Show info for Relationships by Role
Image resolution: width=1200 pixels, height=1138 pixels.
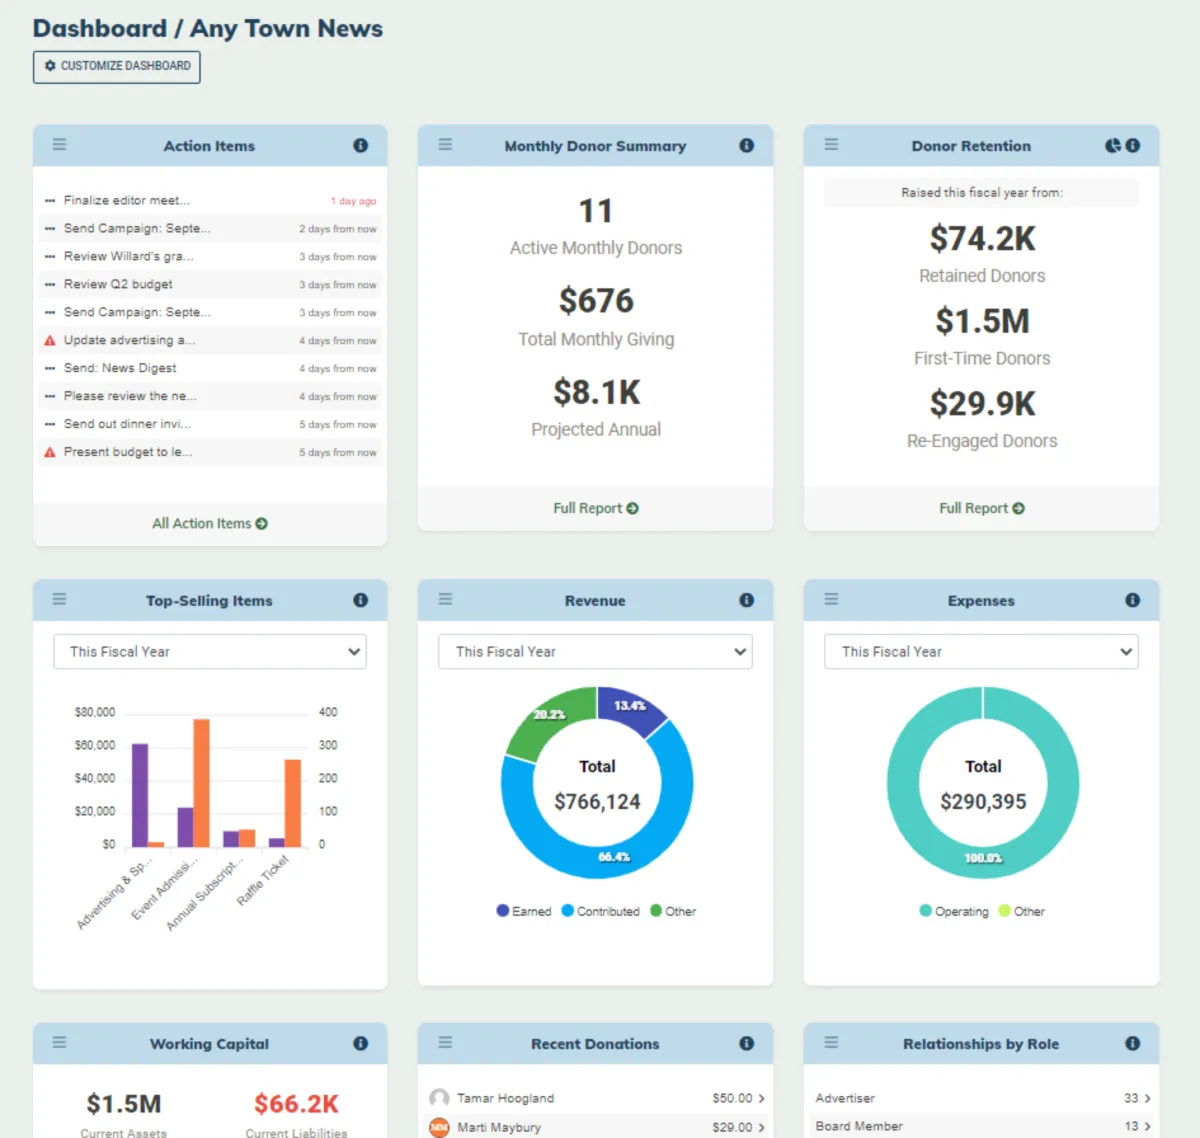tap(1133, 1043)
